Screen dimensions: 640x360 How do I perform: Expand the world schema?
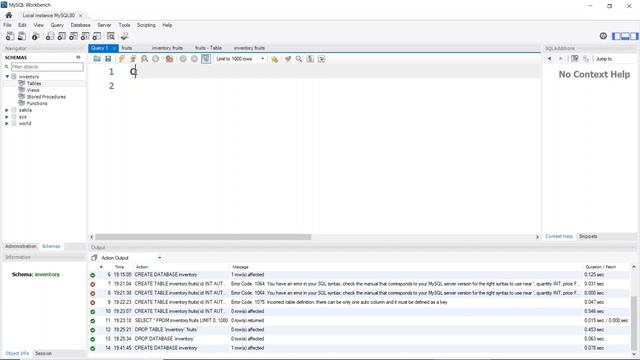[x=7, y=123]
